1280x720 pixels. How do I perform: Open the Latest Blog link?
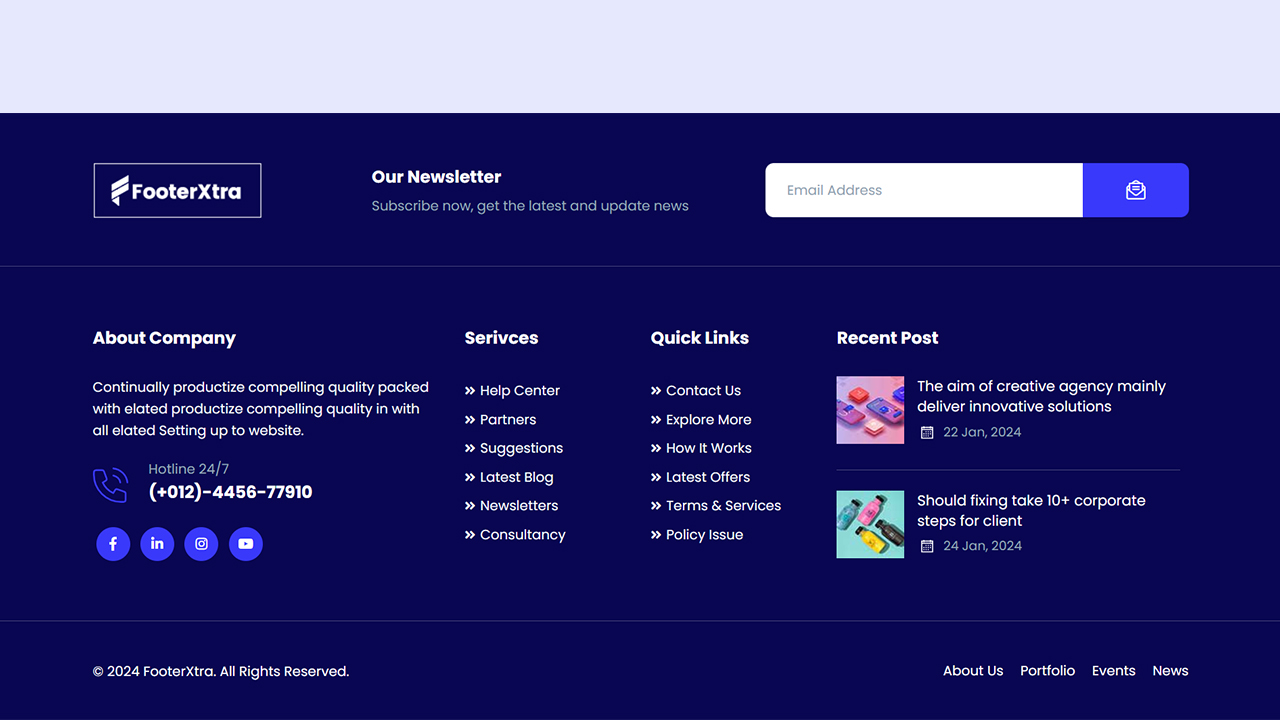point(517,477)
